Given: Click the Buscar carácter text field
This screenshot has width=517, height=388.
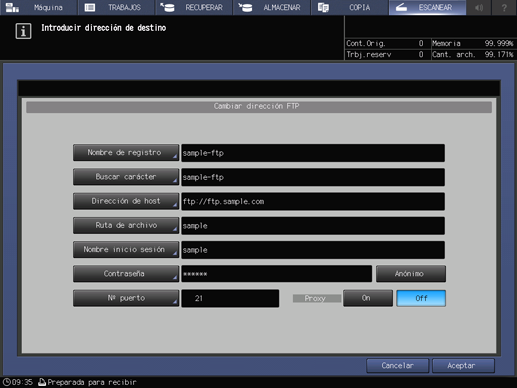Looking at the screenshot, I should [313, 177].
